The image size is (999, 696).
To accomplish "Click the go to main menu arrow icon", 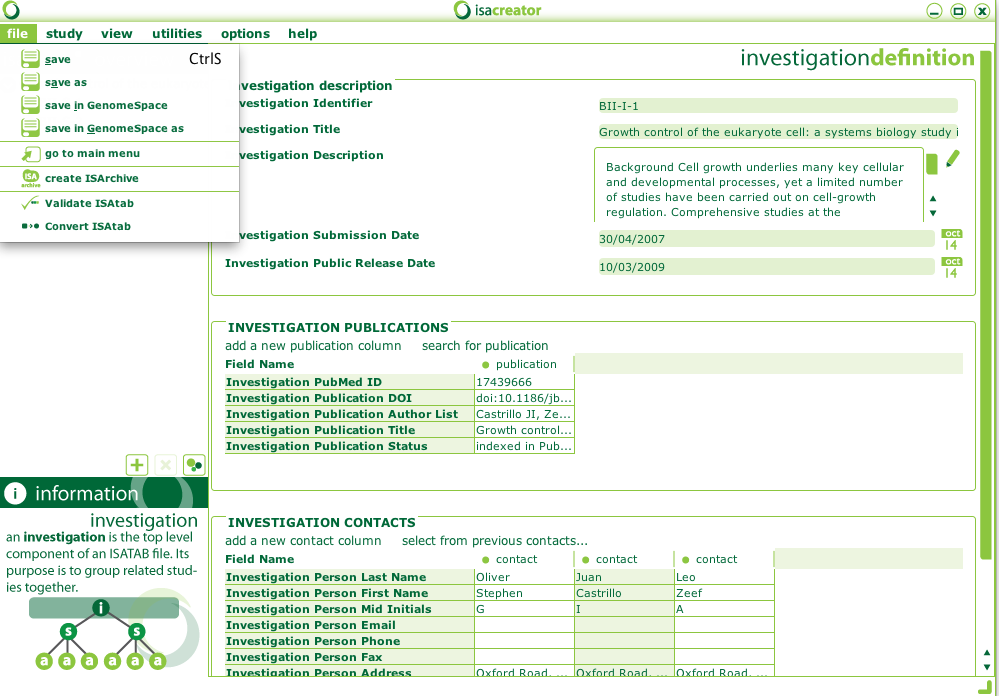I will click(x=31, y=154).
